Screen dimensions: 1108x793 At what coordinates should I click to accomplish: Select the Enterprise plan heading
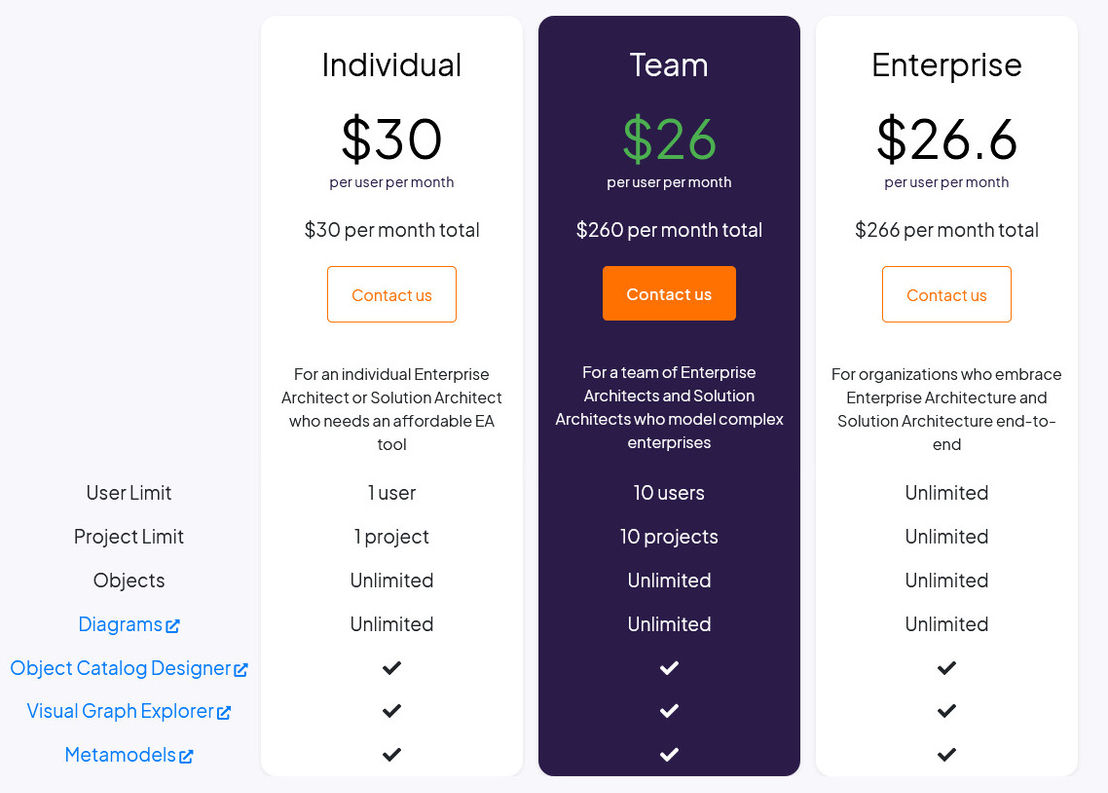pos(947,66)
